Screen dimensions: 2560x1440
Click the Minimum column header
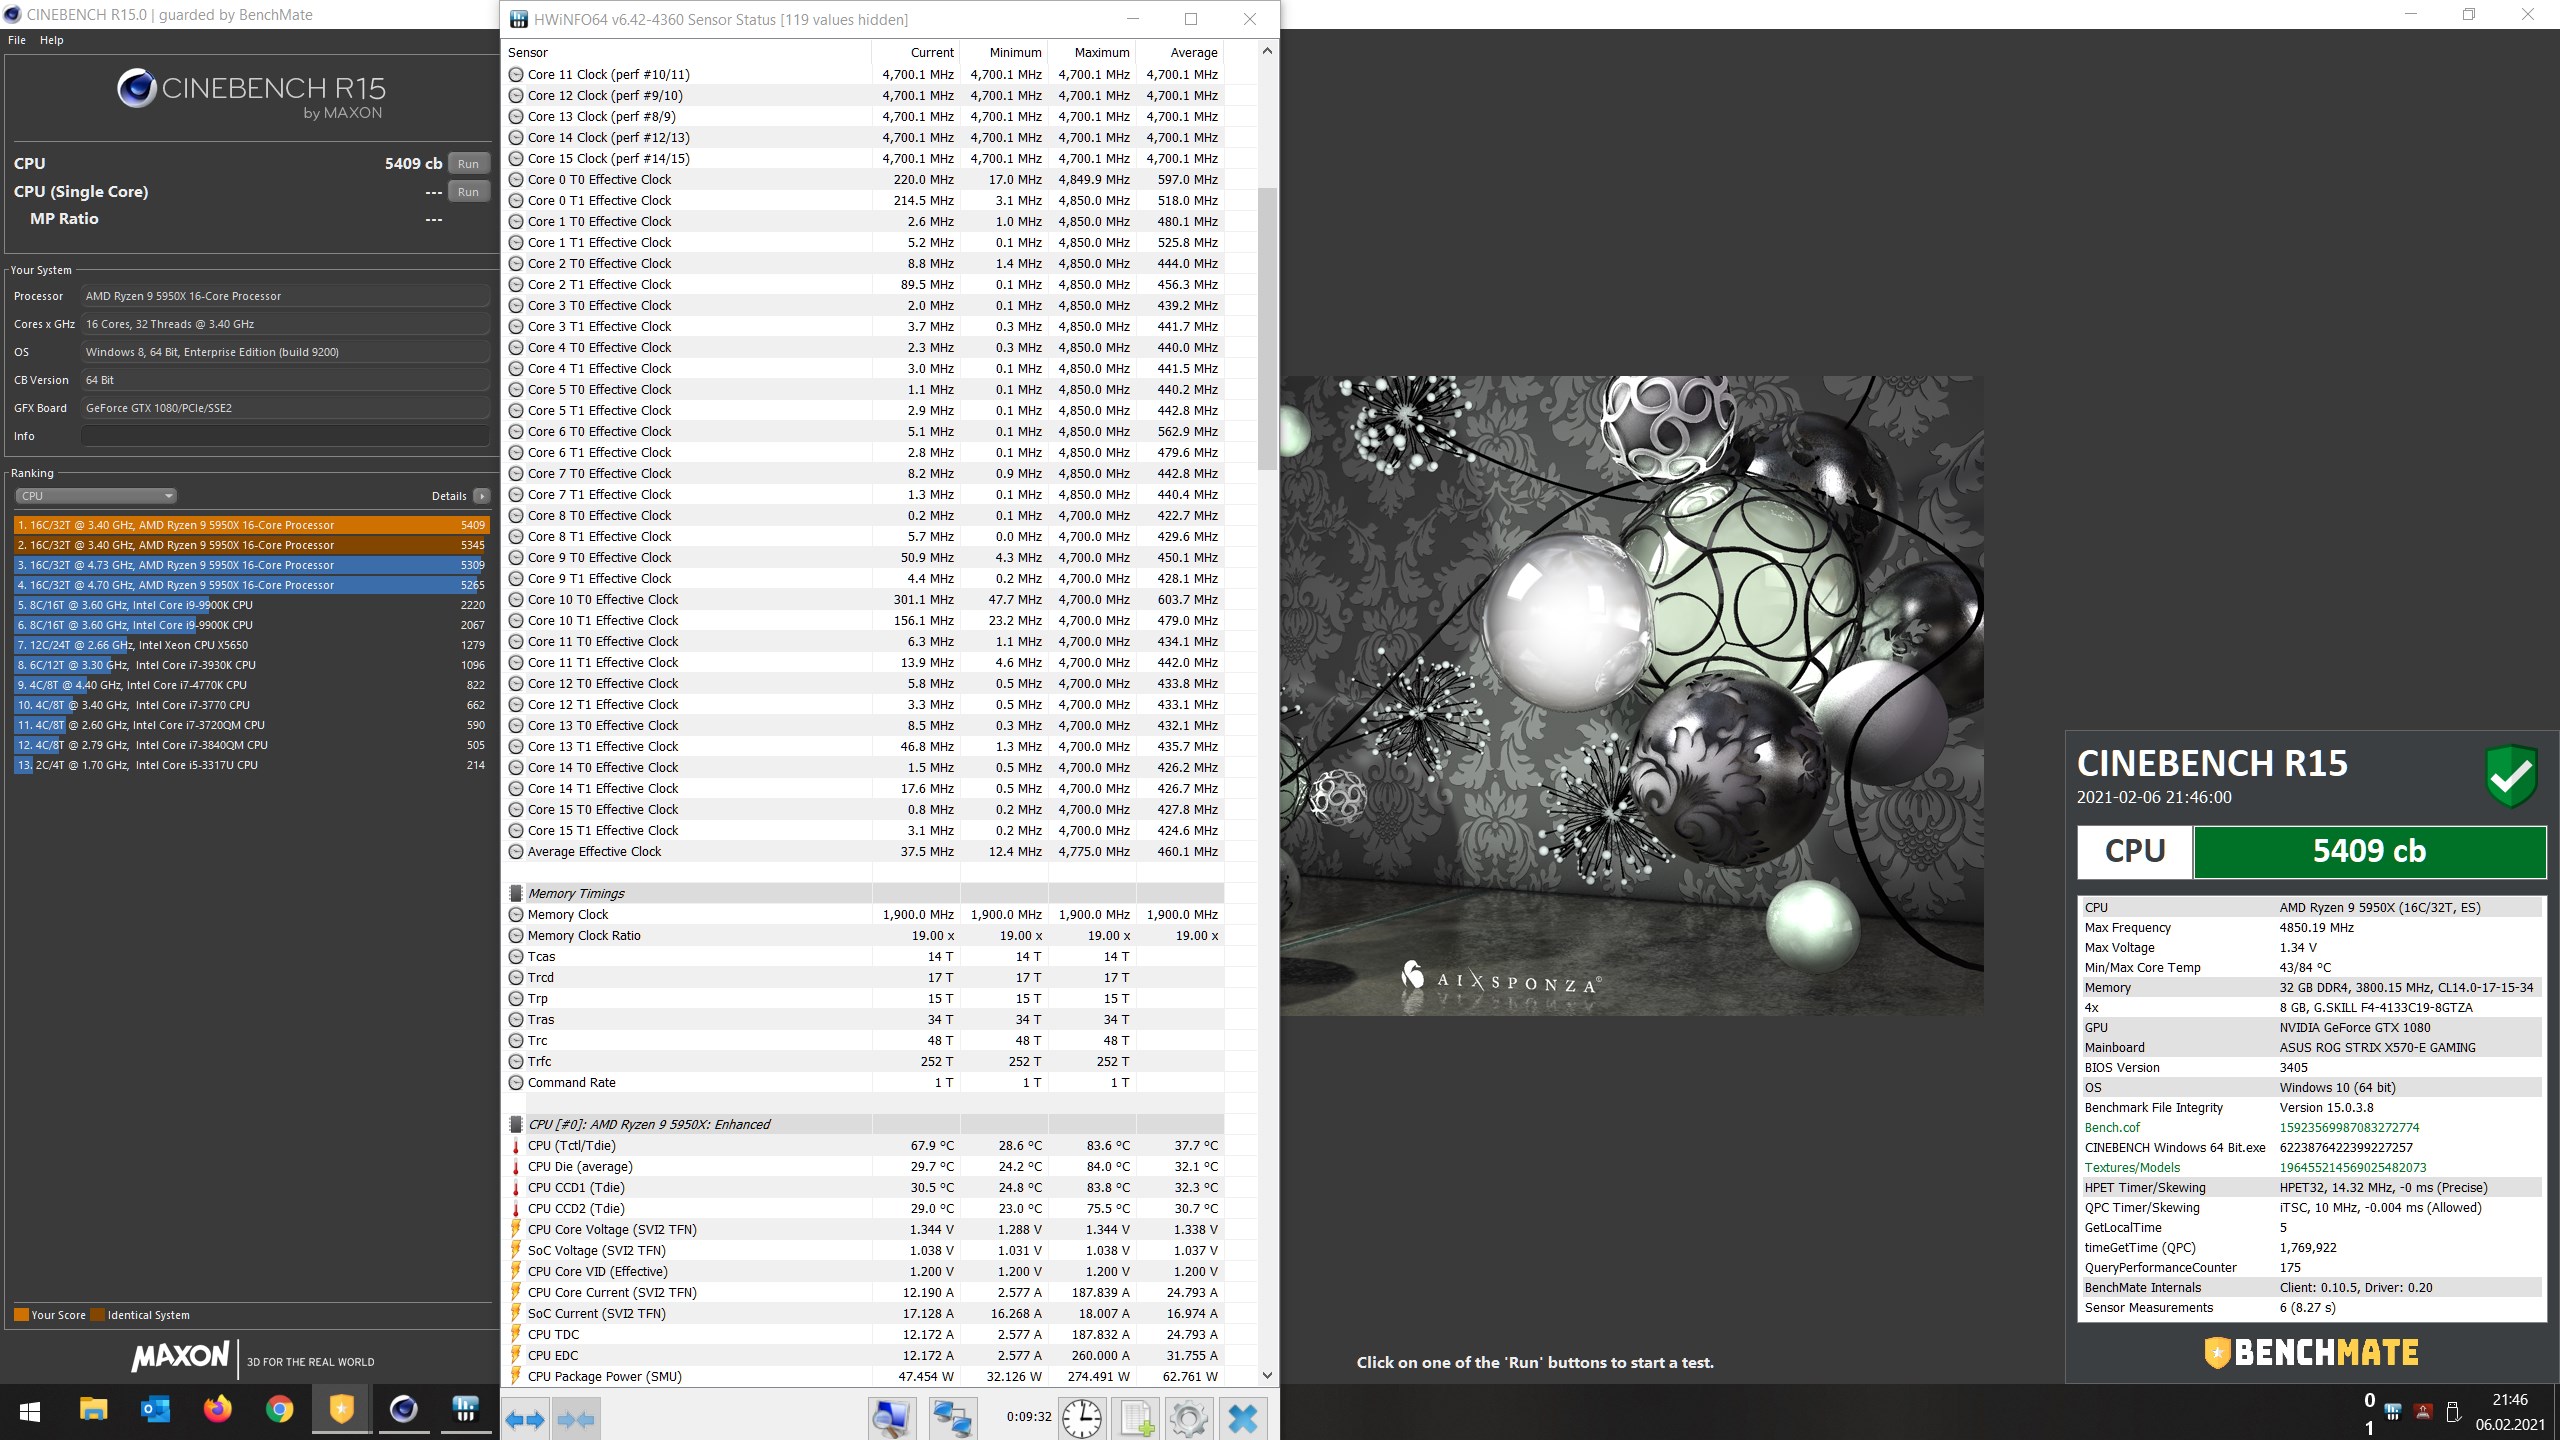pyautogui.click(x=1004, y=53)
